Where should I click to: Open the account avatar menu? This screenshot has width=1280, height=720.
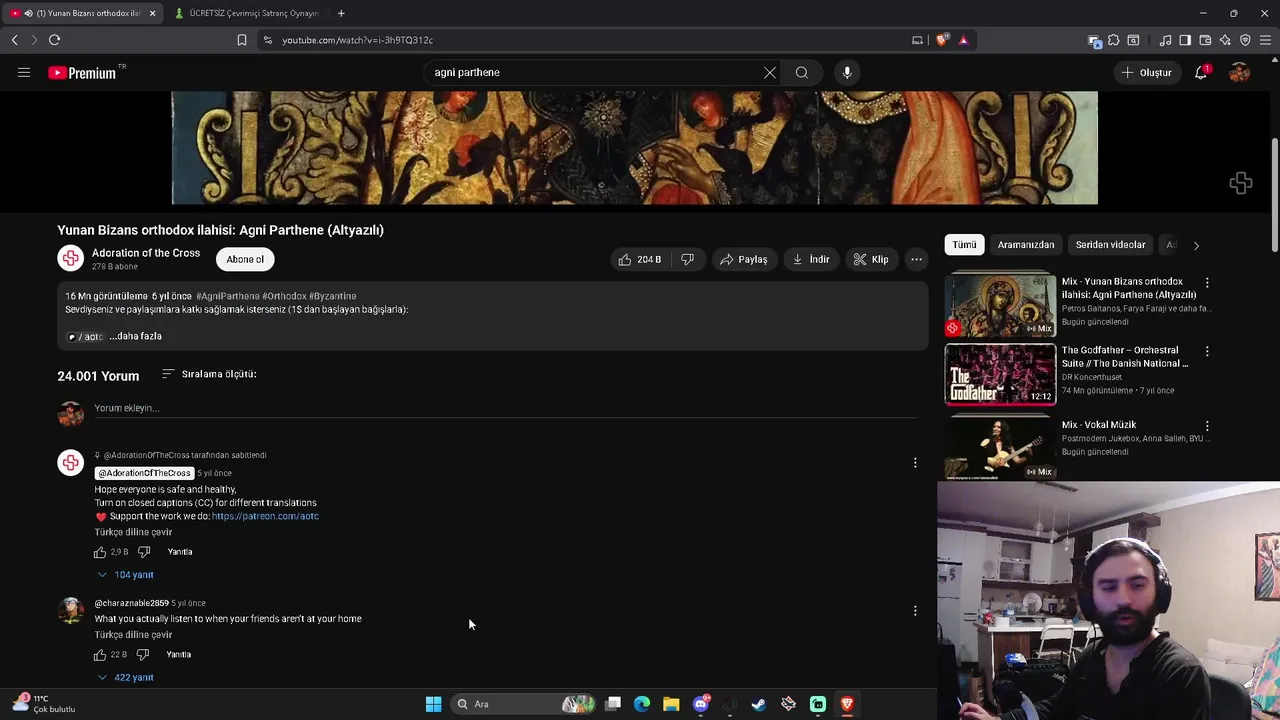point(1239,72)
